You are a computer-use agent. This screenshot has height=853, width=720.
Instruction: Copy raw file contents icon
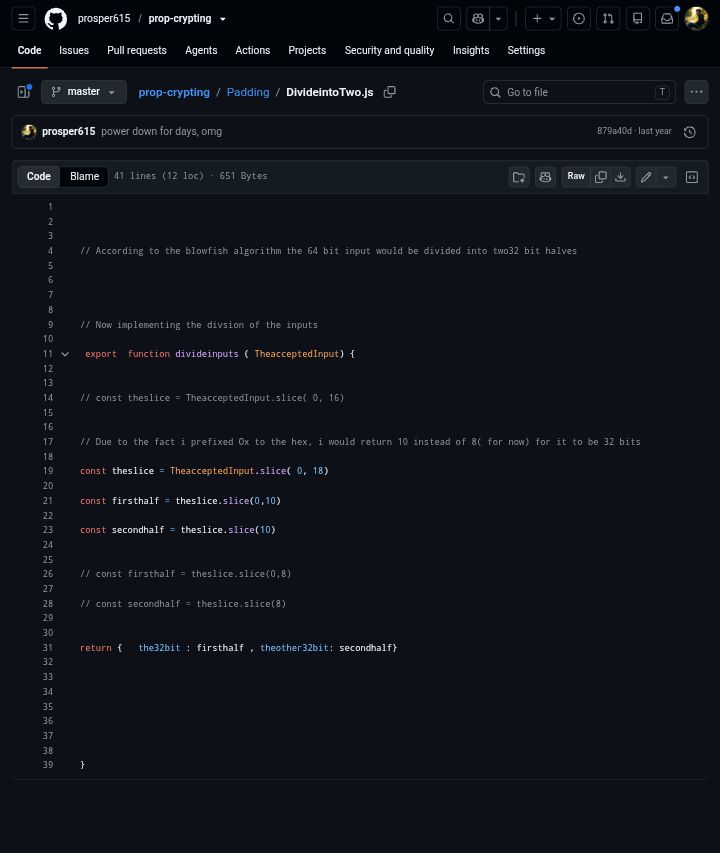click(x=601, y=177)
